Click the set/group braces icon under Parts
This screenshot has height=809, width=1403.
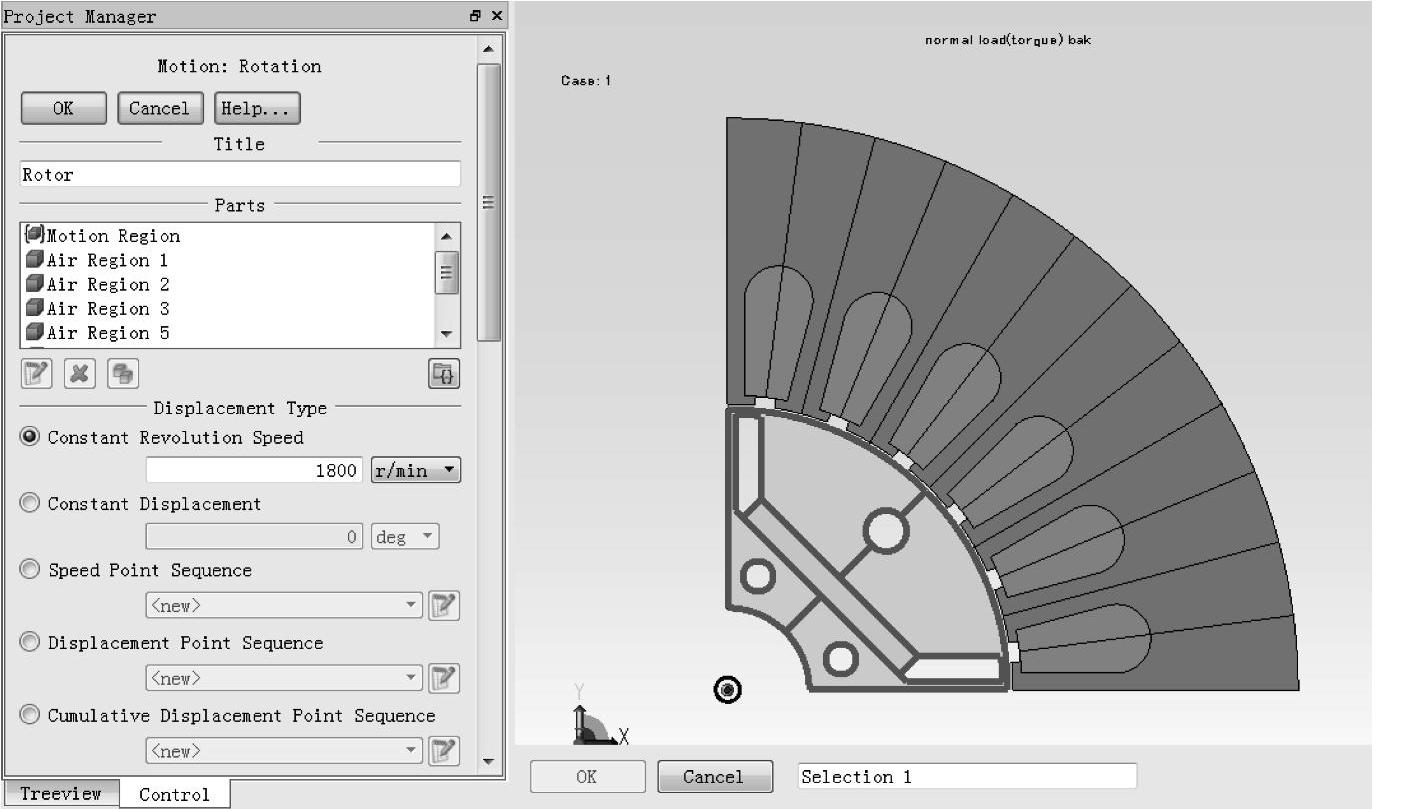point(444,374)
